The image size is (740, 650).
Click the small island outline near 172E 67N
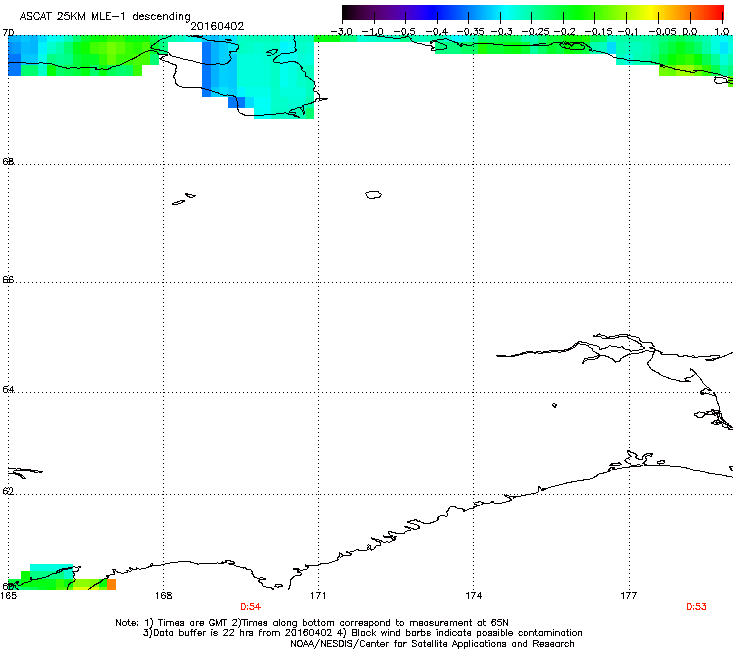pyautogui.click(x=373, y=194)
